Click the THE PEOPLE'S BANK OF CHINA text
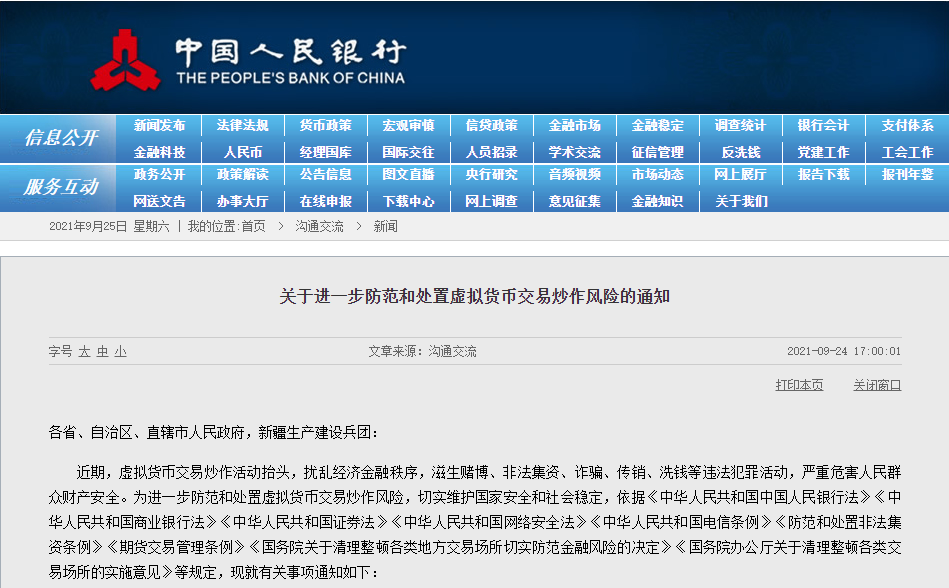Image resolution: width=949 pixels, height=588 pixels. click(x=291, y=78)
